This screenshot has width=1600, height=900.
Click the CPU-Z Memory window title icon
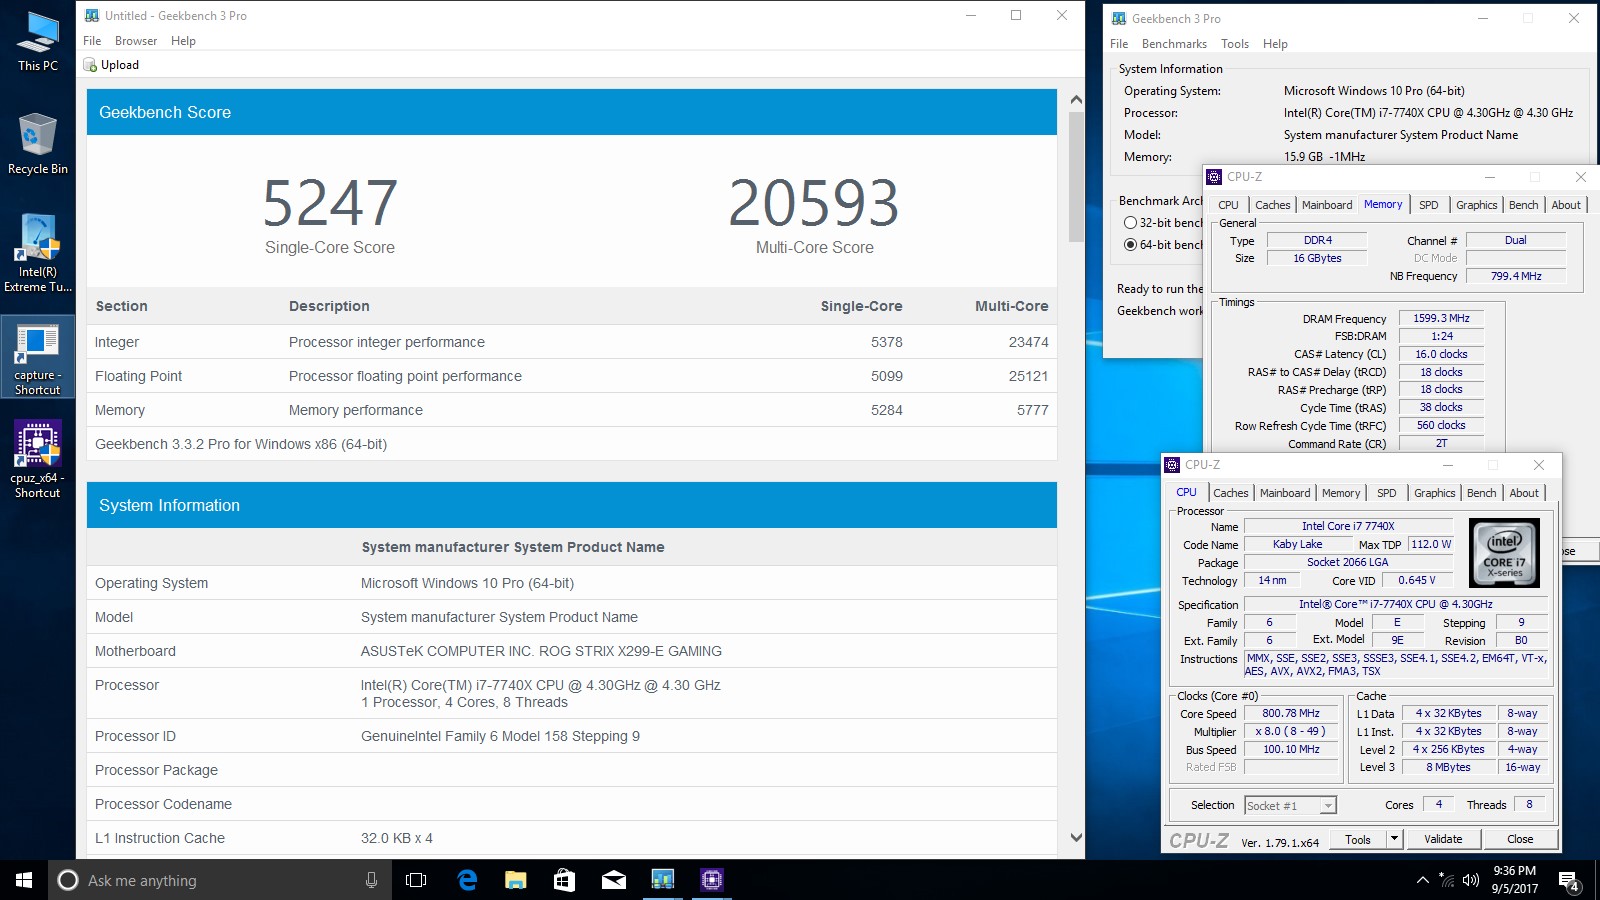1214,177
